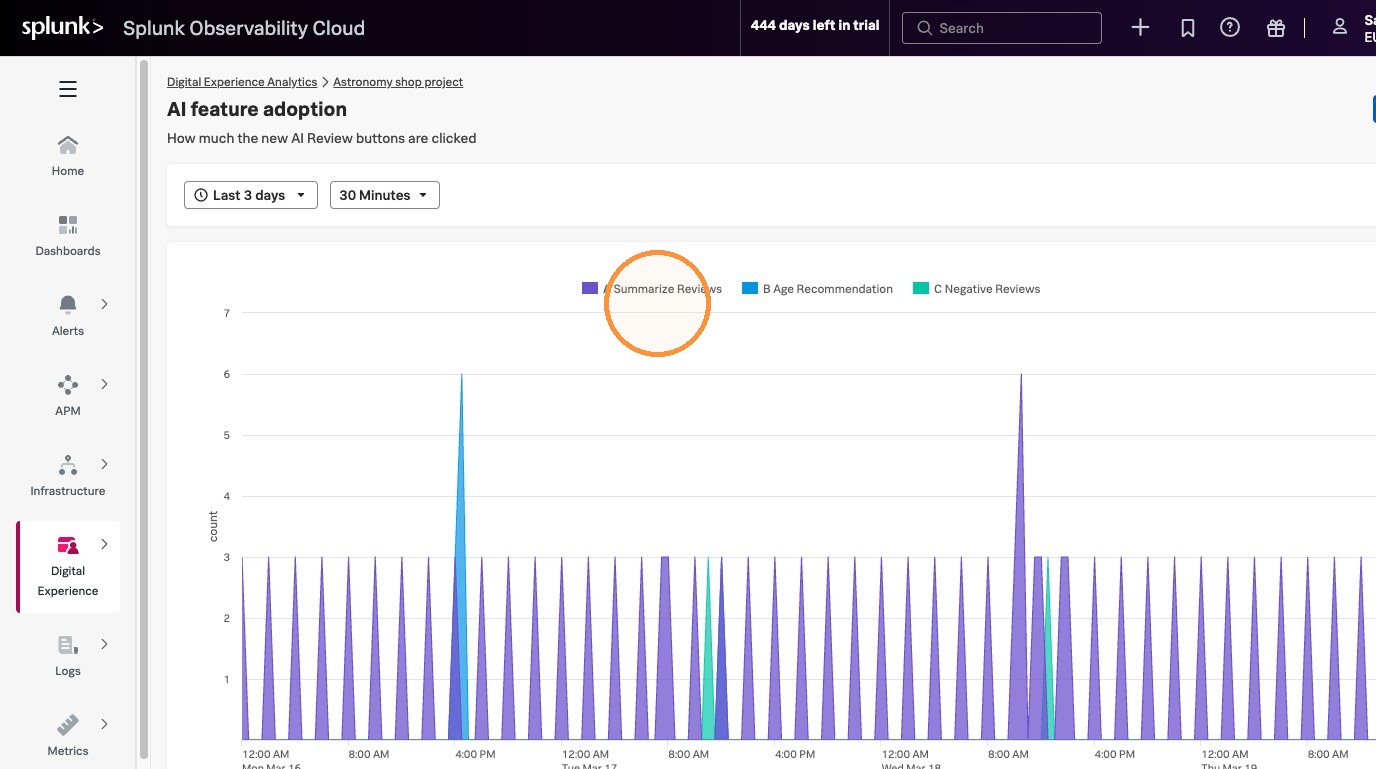This screenshot has height=769, width=1376.
Task: Click the AI feature adoption heading
Action: (x=257, y=110)
